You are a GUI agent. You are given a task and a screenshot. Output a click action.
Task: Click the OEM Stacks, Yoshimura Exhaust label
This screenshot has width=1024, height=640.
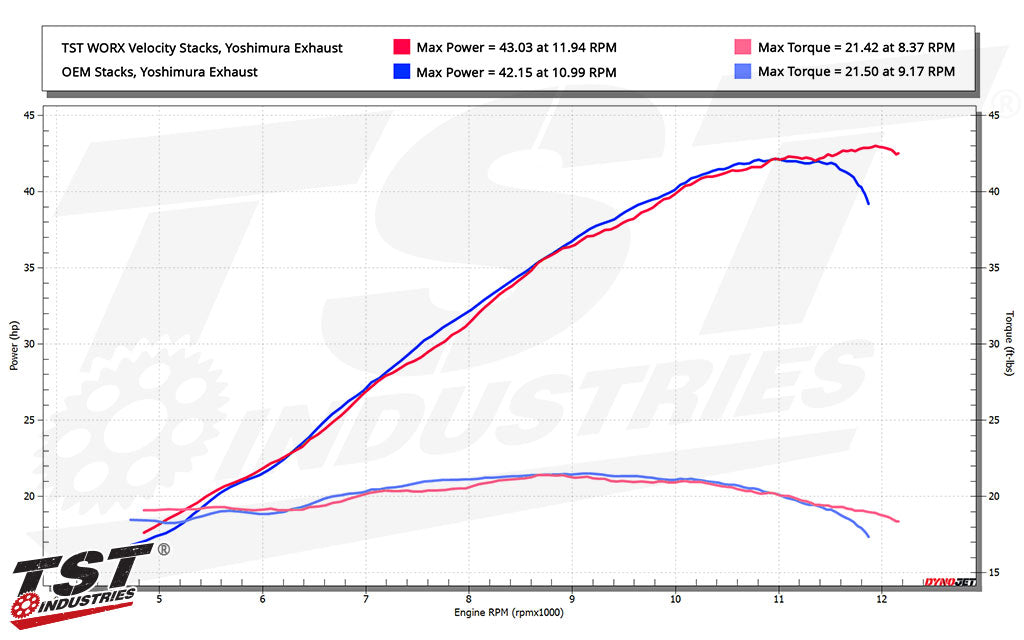coord(158,72)
